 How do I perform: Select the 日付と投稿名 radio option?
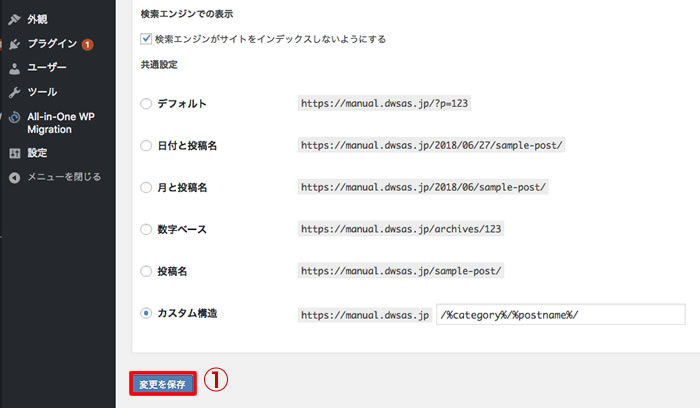click(x=147, y=145)
